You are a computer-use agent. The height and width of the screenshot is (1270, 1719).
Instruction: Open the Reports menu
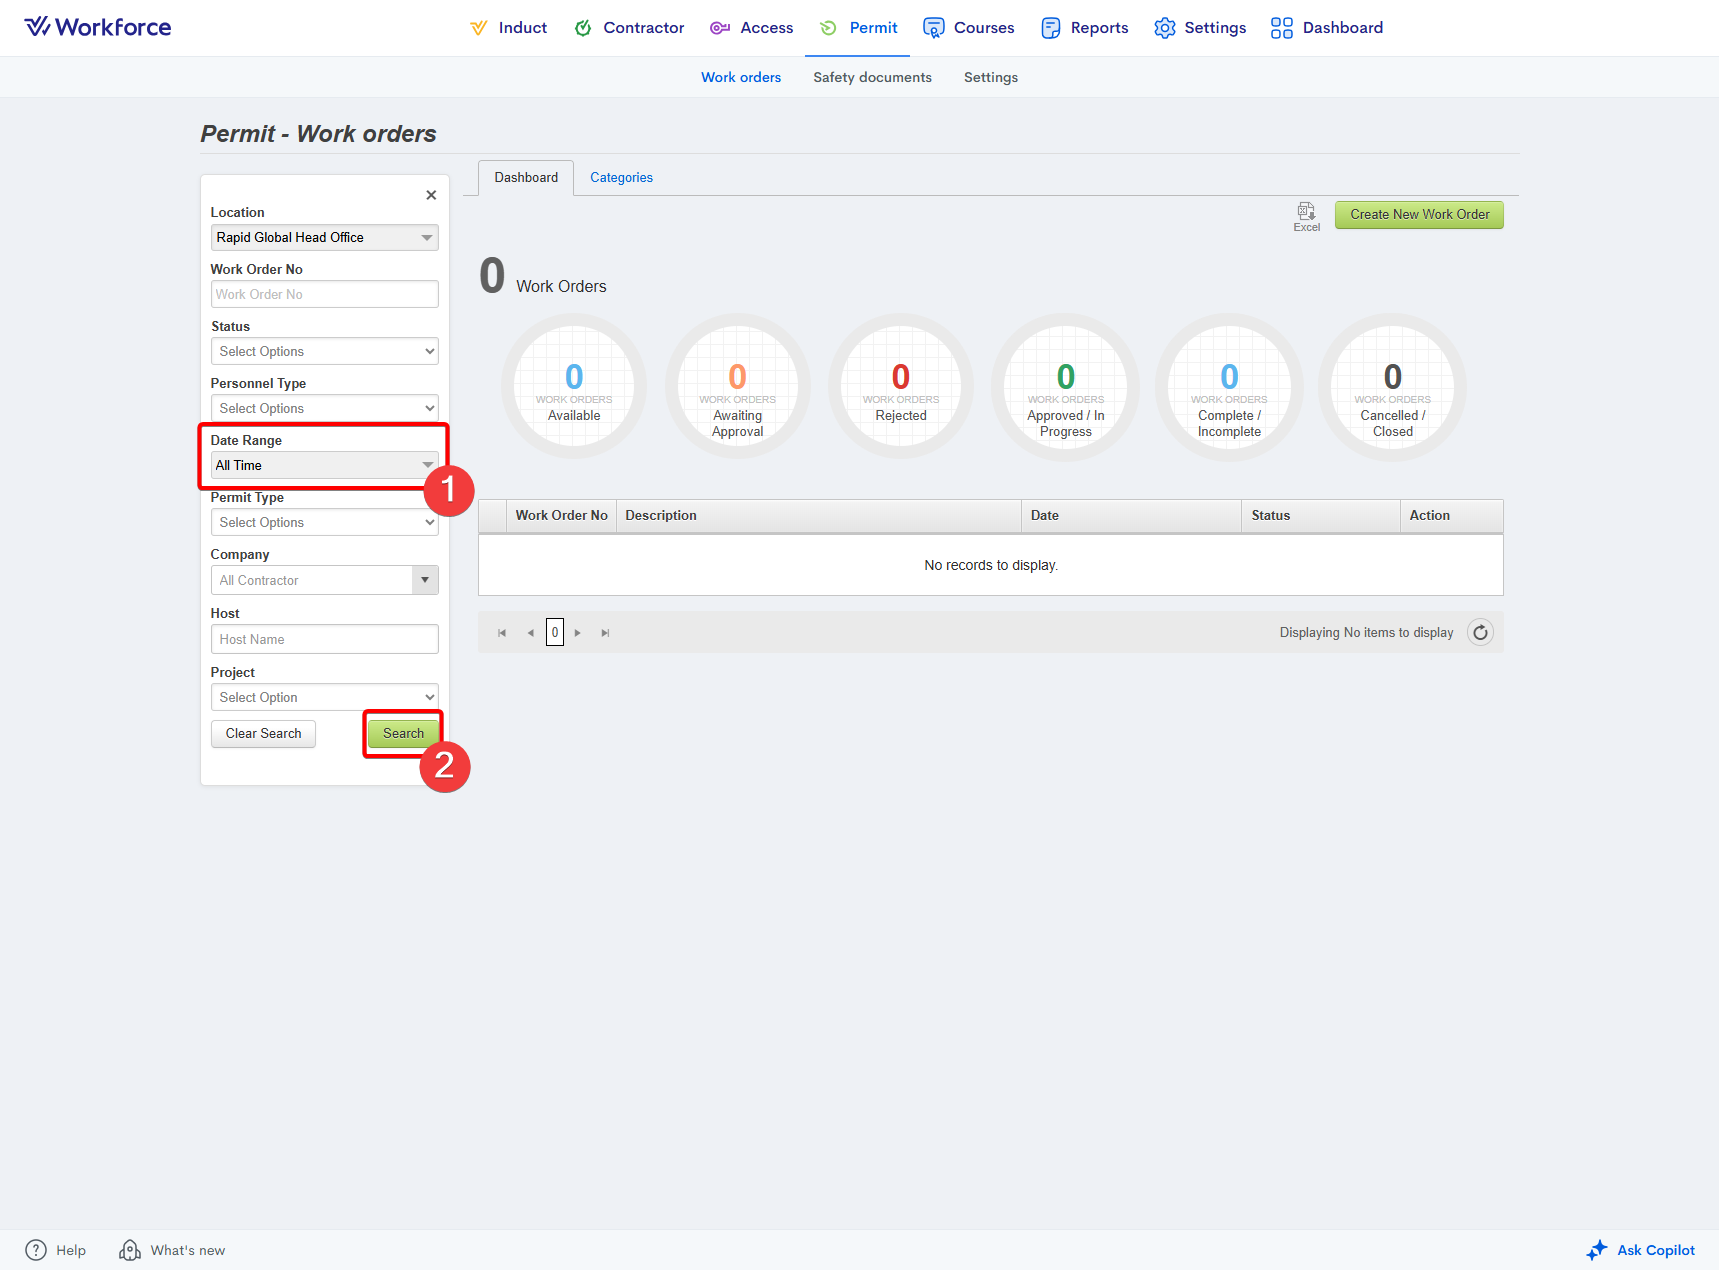point(1085,28)
